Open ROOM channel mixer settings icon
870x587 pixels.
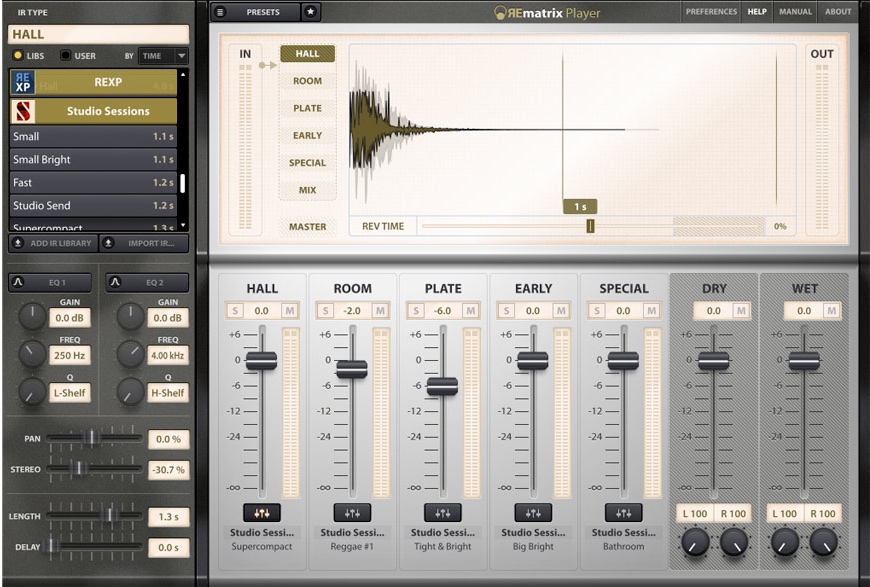[352, 513]
